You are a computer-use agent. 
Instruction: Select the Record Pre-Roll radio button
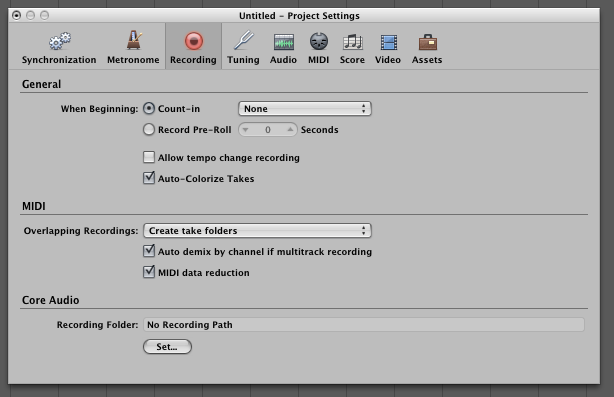(149, 130)
